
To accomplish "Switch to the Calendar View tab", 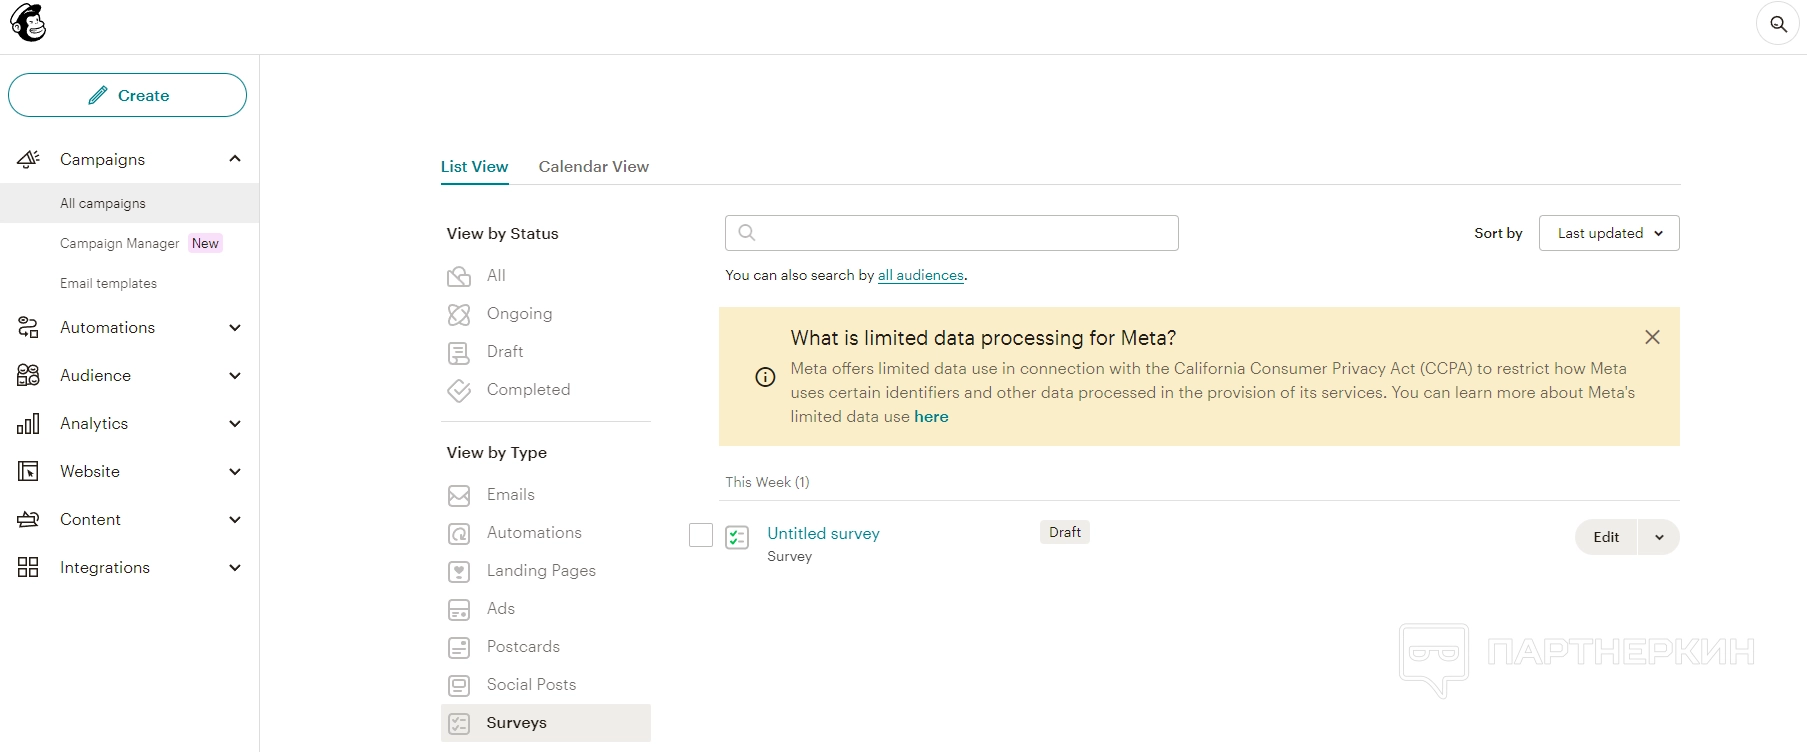I will click(593, 166).
